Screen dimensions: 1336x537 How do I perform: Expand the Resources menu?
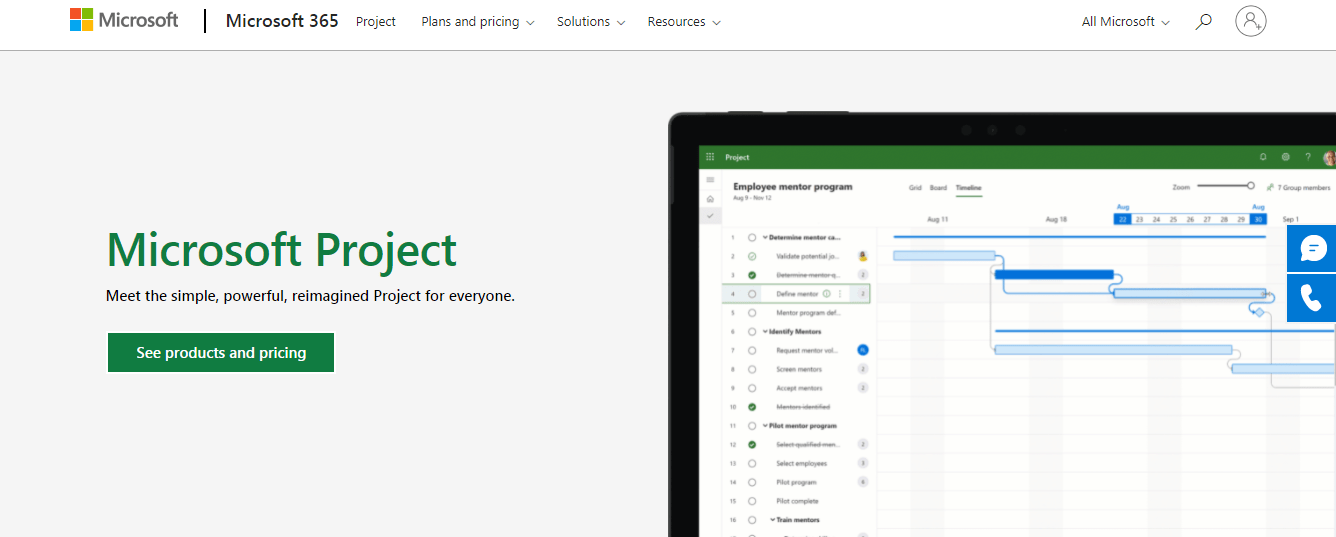(684, 21)
